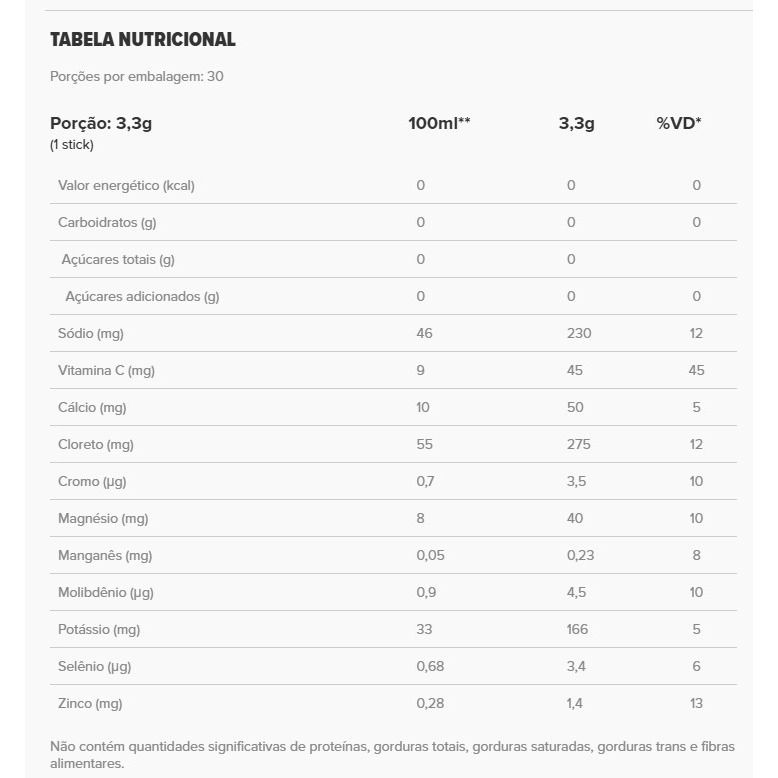The width and height of the screenshot is (778, 778).
Task: Click the 100ml** column header
Action: [439, 124]
